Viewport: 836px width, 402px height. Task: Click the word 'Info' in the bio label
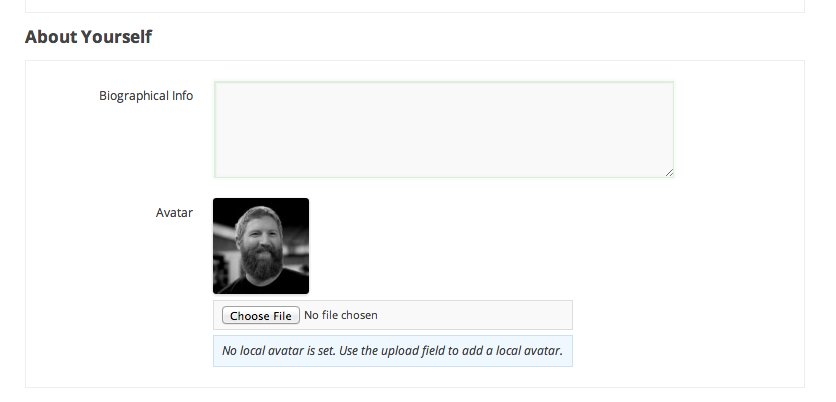[182, 96]
